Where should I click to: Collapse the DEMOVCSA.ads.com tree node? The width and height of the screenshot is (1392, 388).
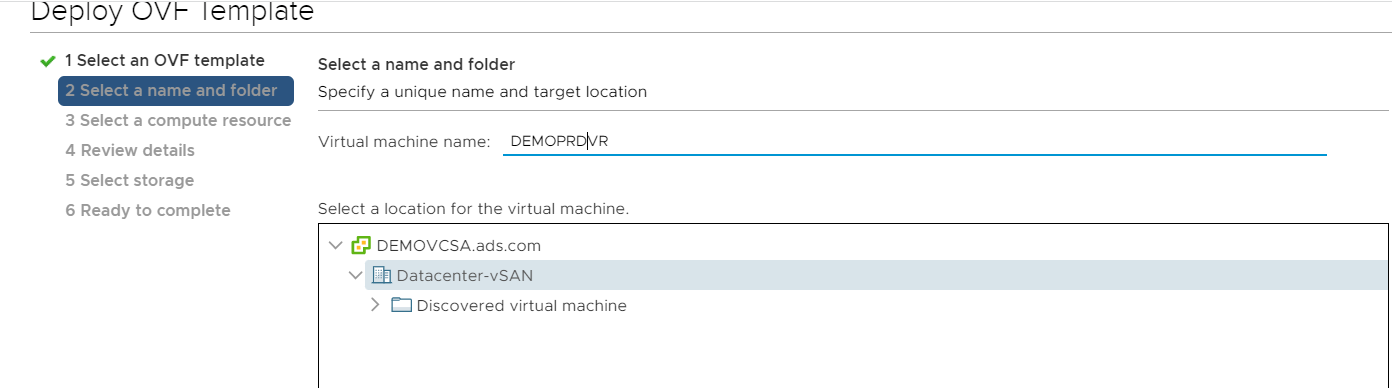[335, 245]
